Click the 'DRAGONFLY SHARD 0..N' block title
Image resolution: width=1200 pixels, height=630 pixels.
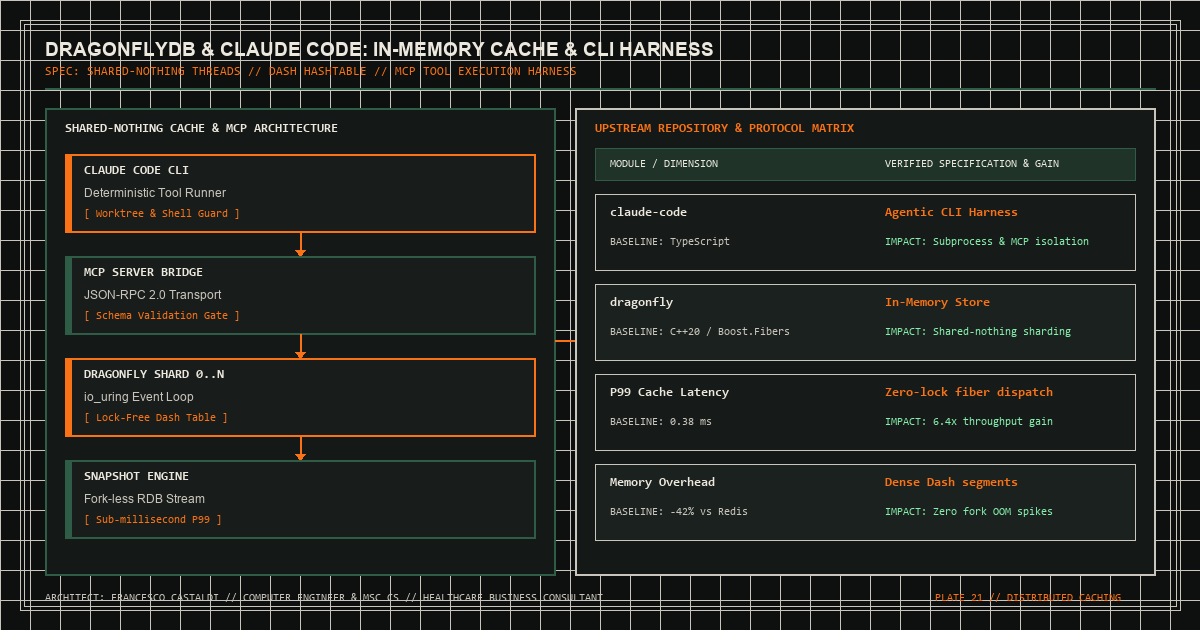[154, 374]
